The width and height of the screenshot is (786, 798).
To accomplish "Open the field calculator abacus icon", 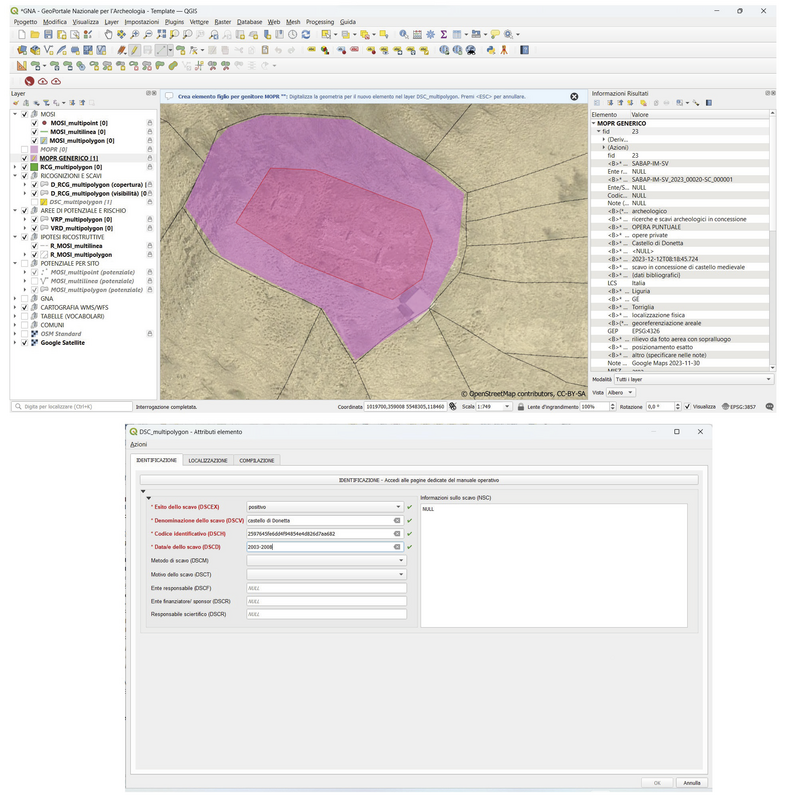I will point(417,35).
